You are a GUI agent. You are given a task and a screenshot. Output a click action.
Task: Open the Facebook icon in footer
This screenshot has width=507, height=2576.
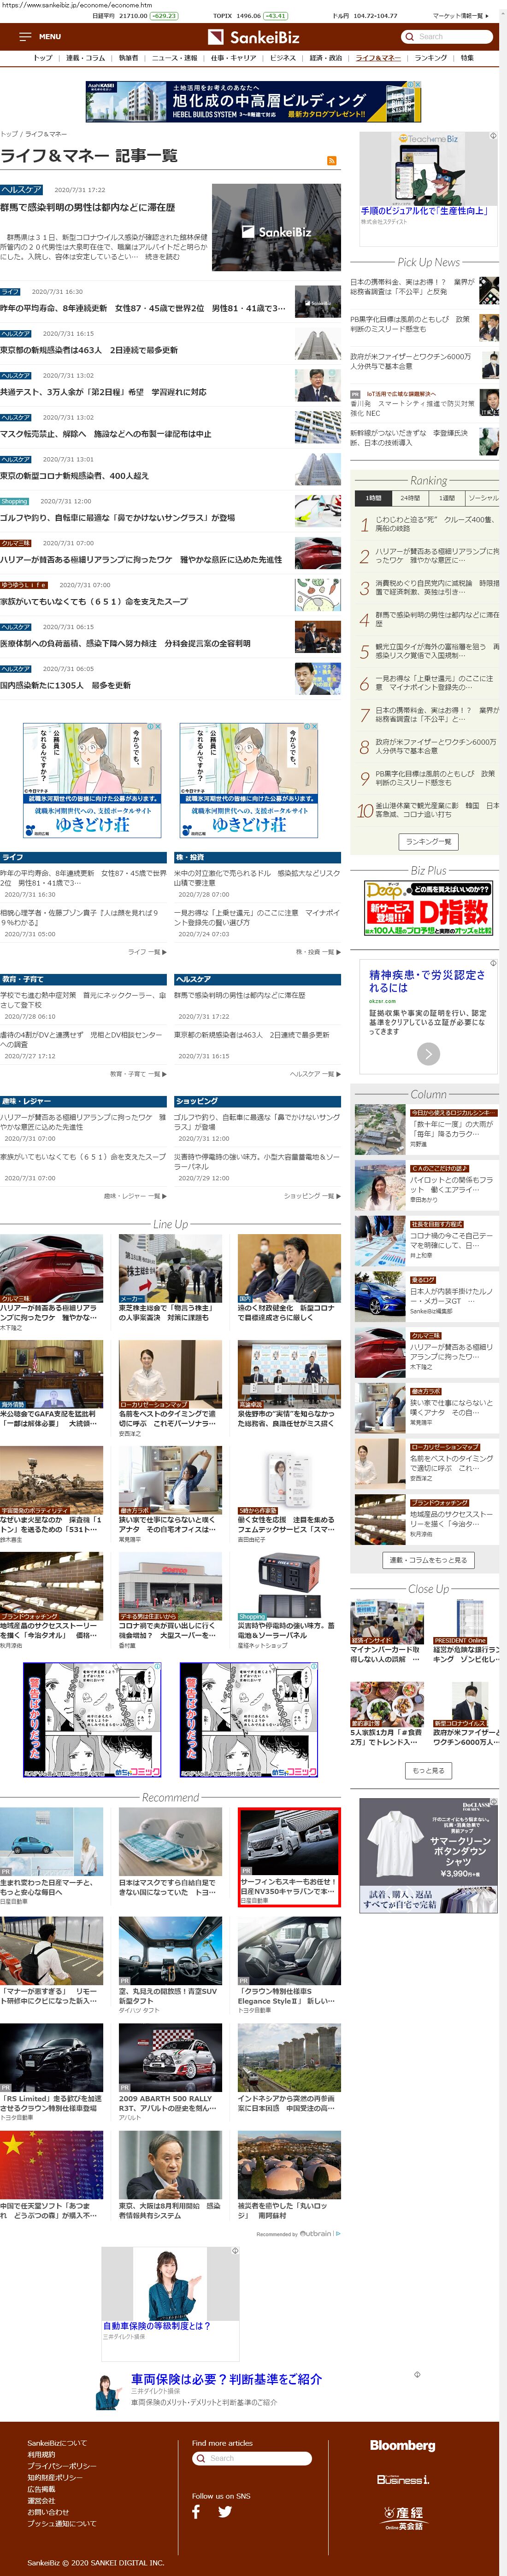click(x=196, y=2510)
